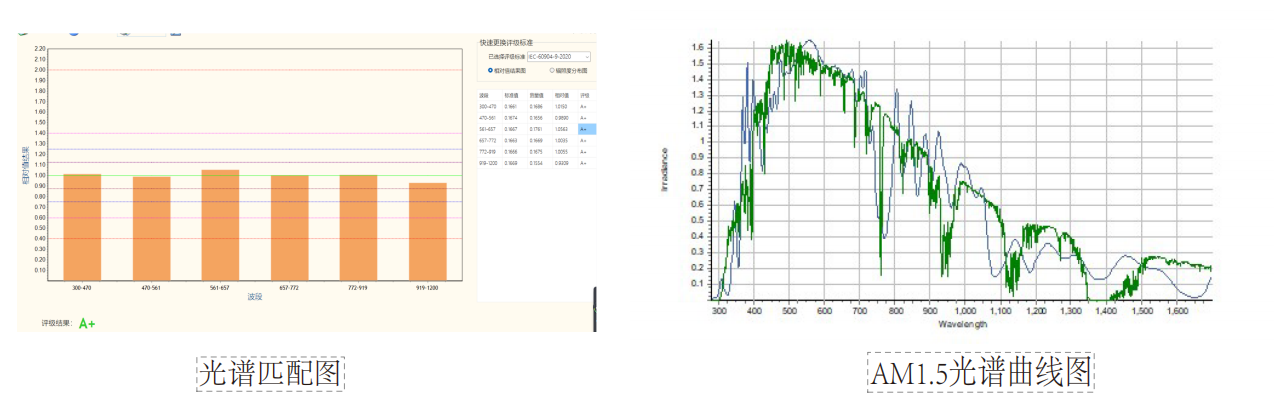1278x417 pixels.
Task: Select the 相对值结果图 radio button
Action: tap(490, 71)
